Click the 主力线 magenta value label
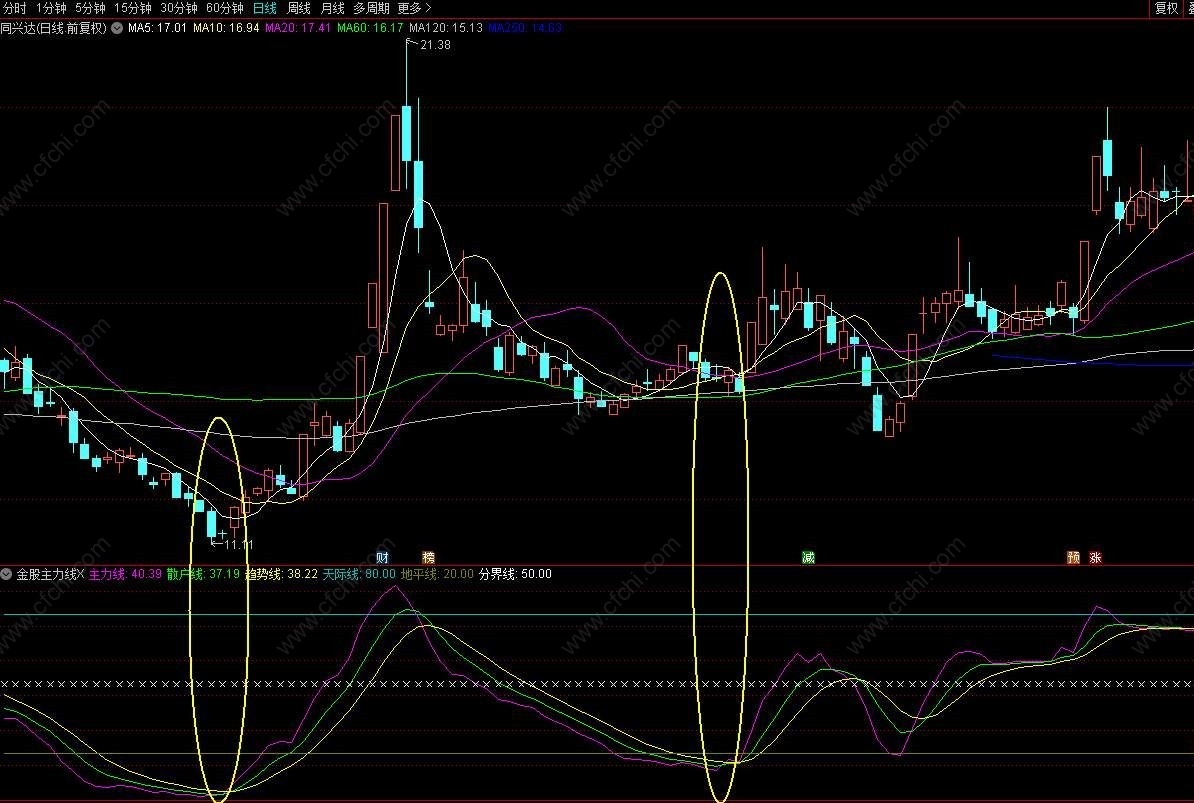1194x803 pixels. click(x=125, y=574)
